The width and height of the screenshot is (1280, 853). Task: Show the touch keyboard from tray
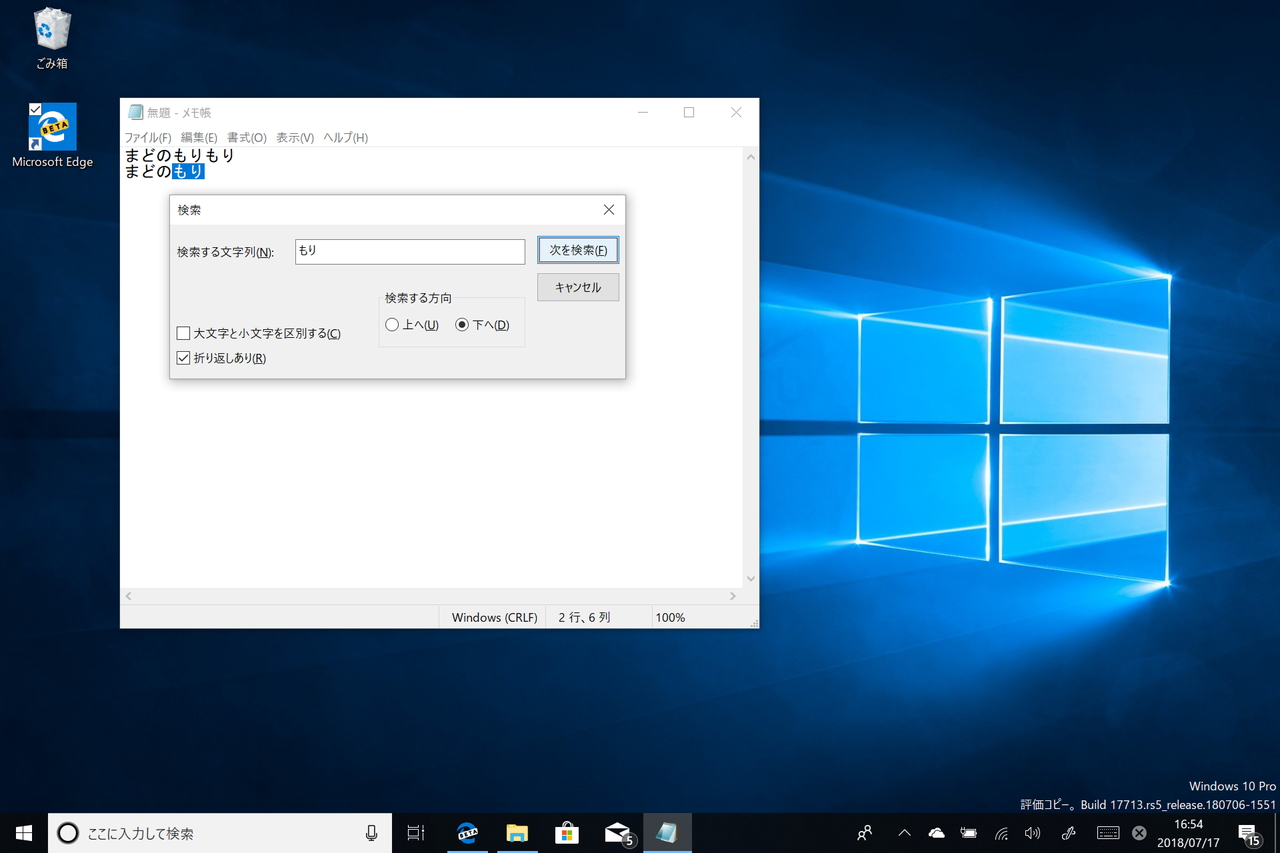(1108, 833)
